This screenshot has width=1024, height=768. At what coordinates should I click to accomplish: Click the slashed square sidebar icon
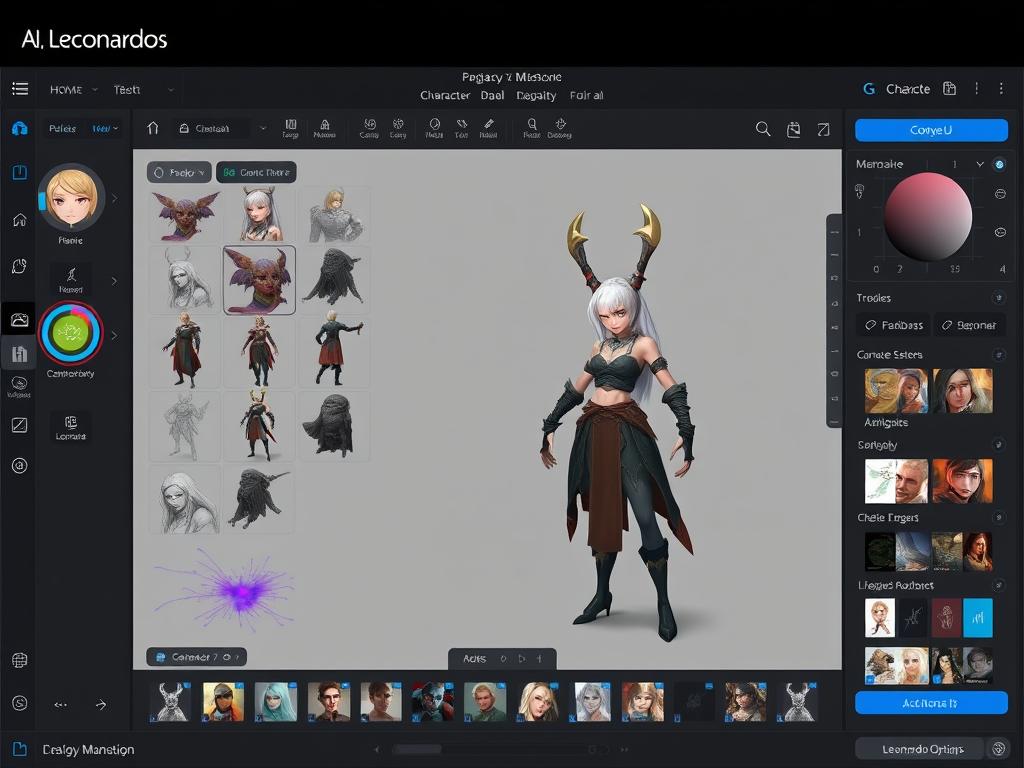tap(20, 425)
